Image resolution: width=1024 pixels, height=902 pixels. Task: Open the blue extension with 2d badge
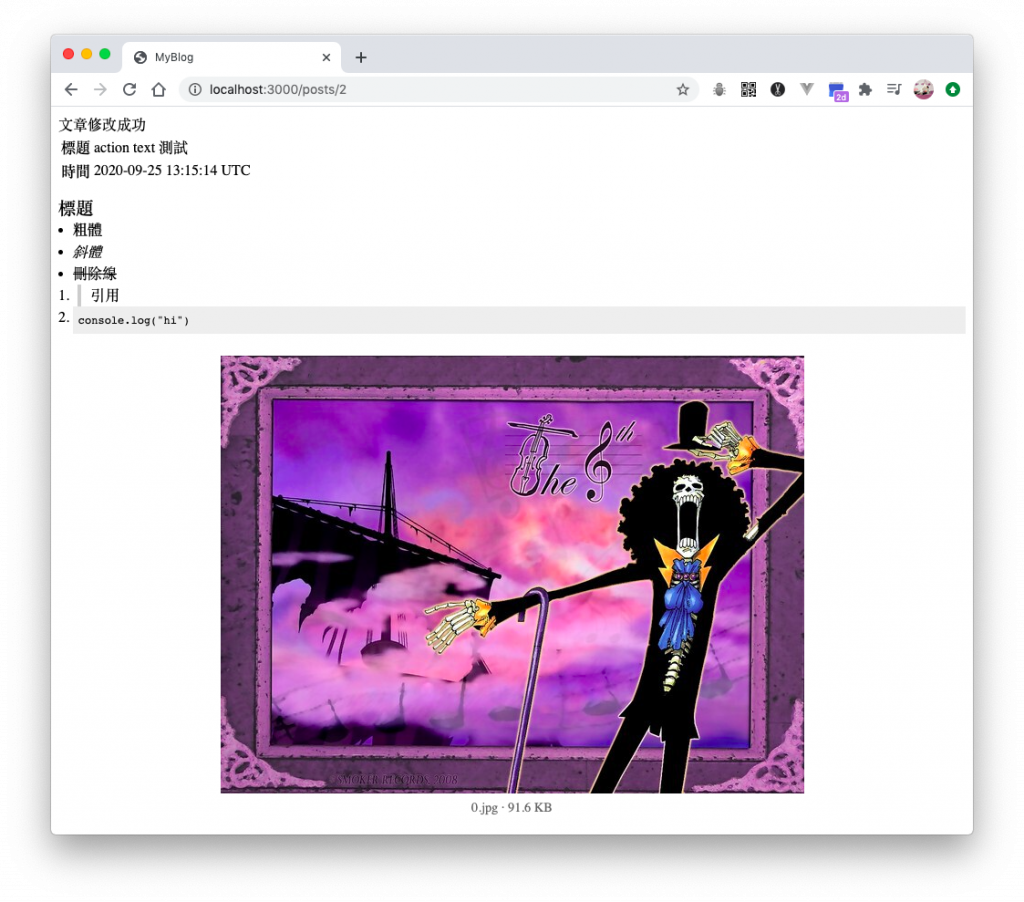(837, 91)
